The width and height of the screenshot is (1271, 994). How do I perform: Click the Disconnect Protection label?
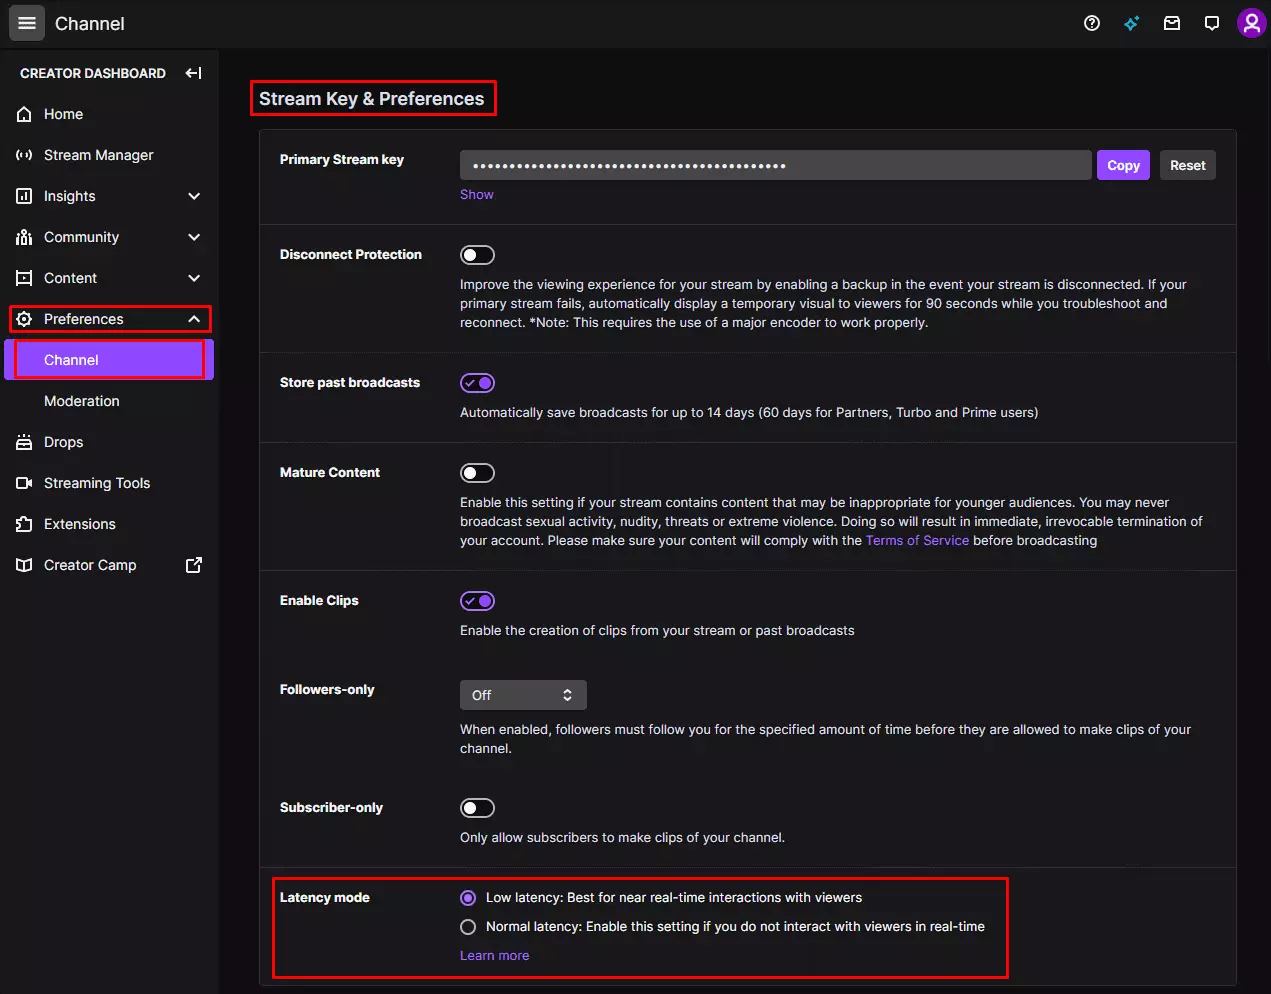click(351, 254)
